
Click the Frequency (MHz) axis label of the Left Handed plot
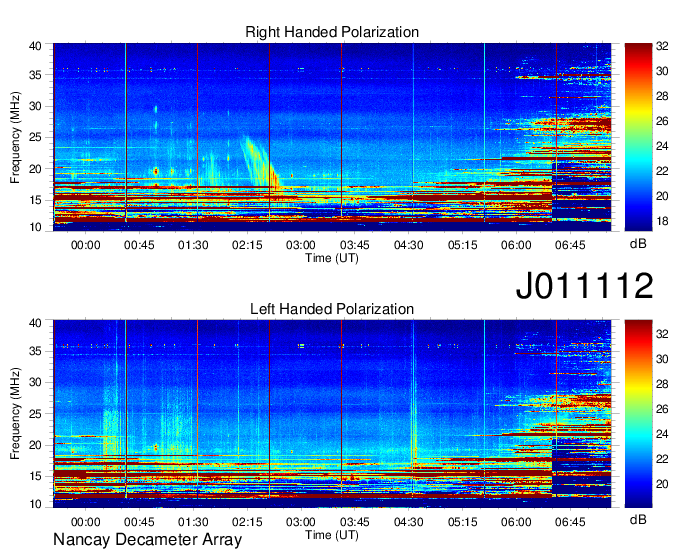(15, 414)
